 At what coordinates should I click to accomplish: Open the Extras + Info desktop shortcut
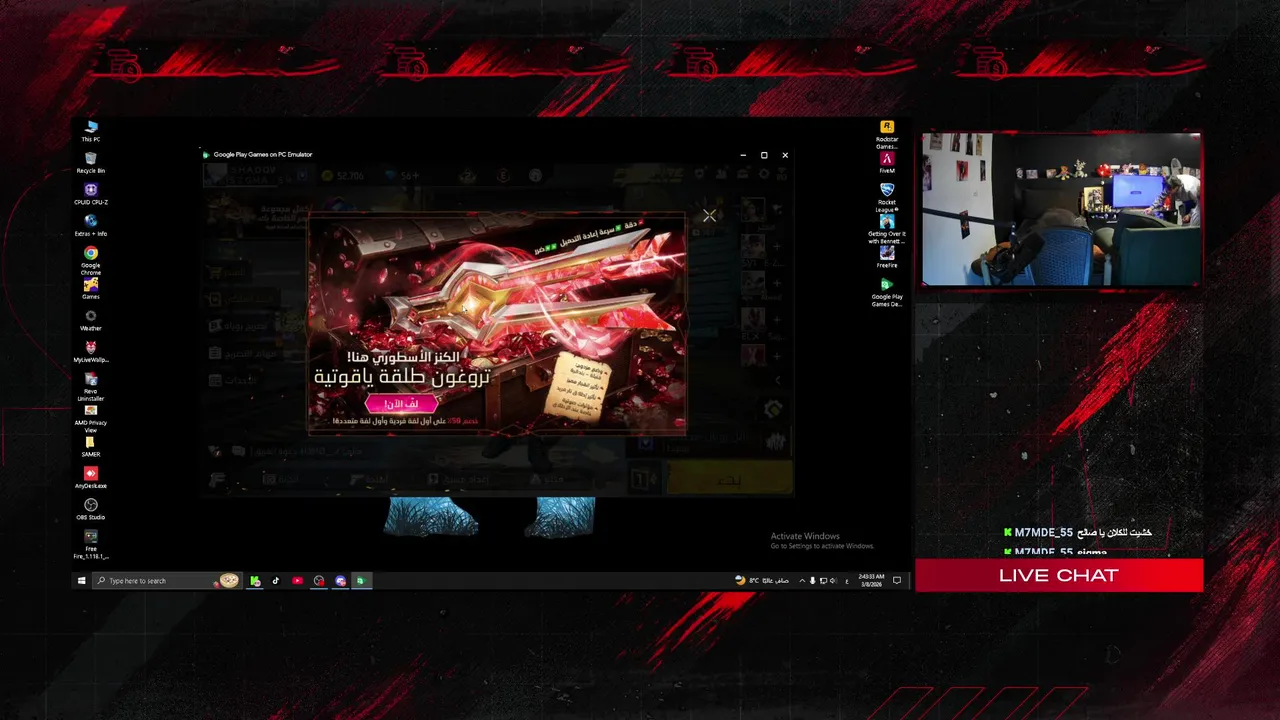[x=91, y=226]
